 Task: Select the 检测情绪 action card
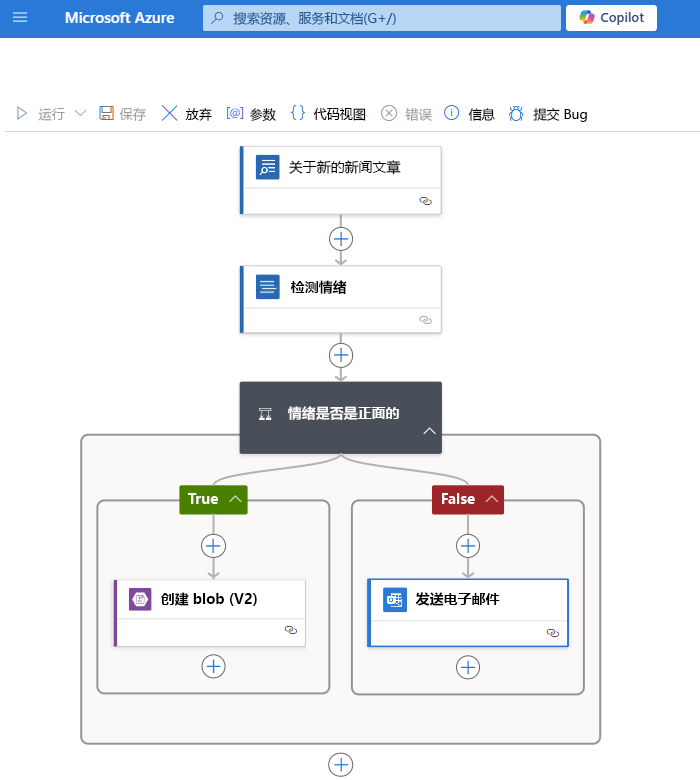[x=341, y=299]
